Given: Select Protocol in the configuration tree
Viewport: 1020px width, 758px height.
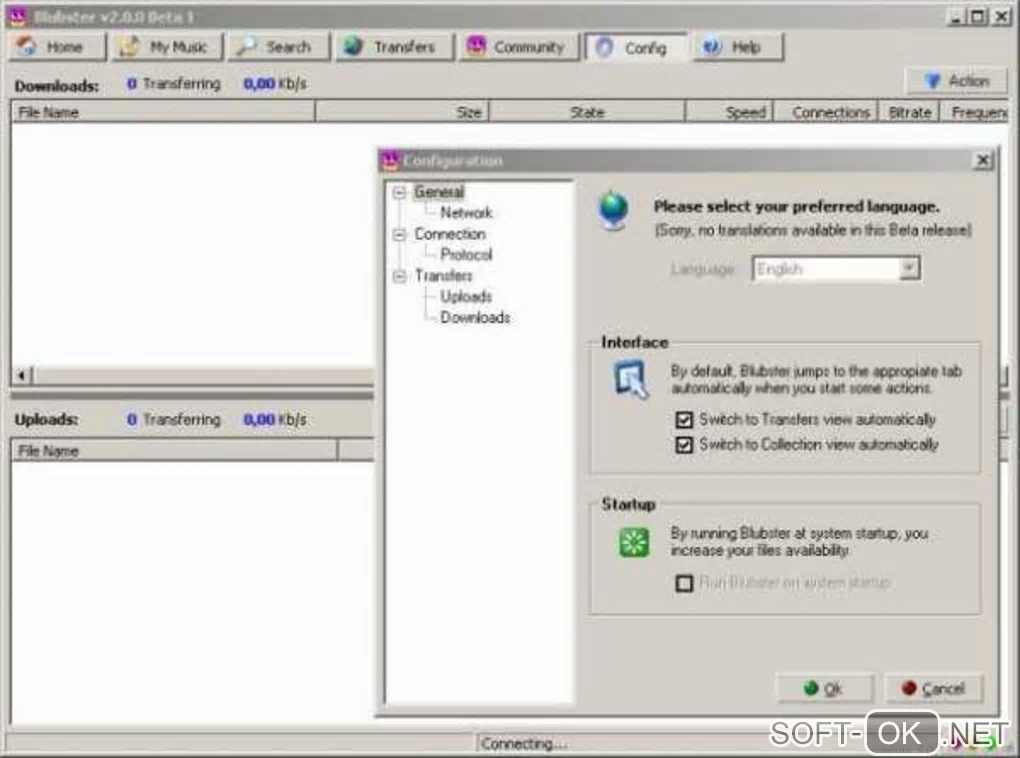Looking at the screenshot, I should click(x=466, y=254).
